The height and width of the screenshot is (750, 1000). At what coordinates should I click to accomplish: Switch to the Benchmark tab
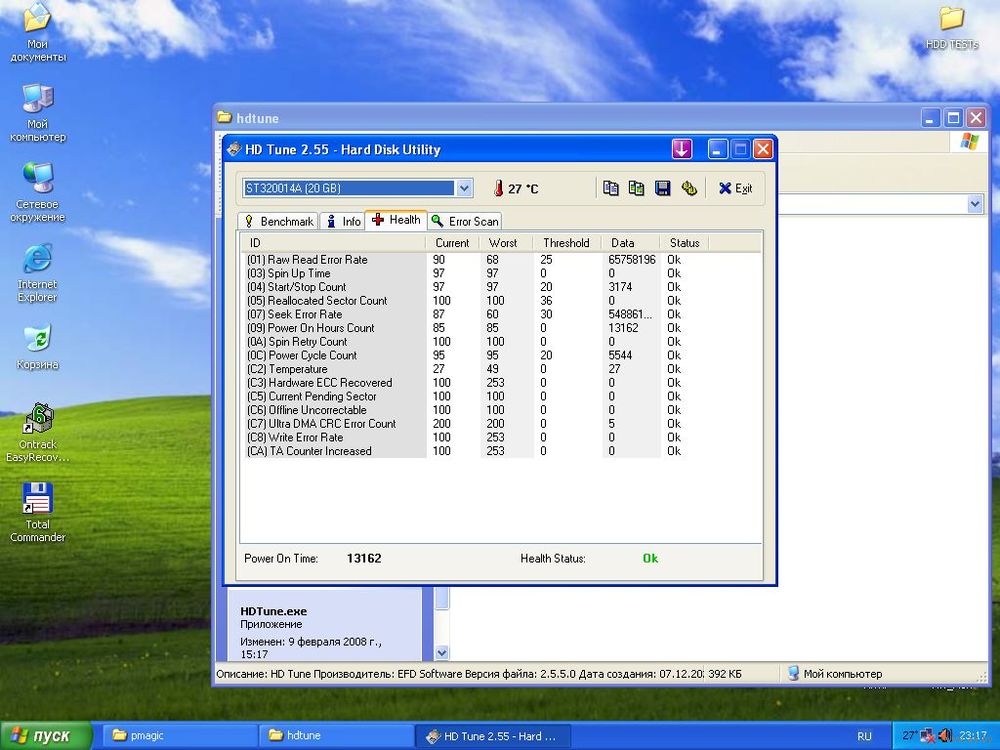[279, 221]
